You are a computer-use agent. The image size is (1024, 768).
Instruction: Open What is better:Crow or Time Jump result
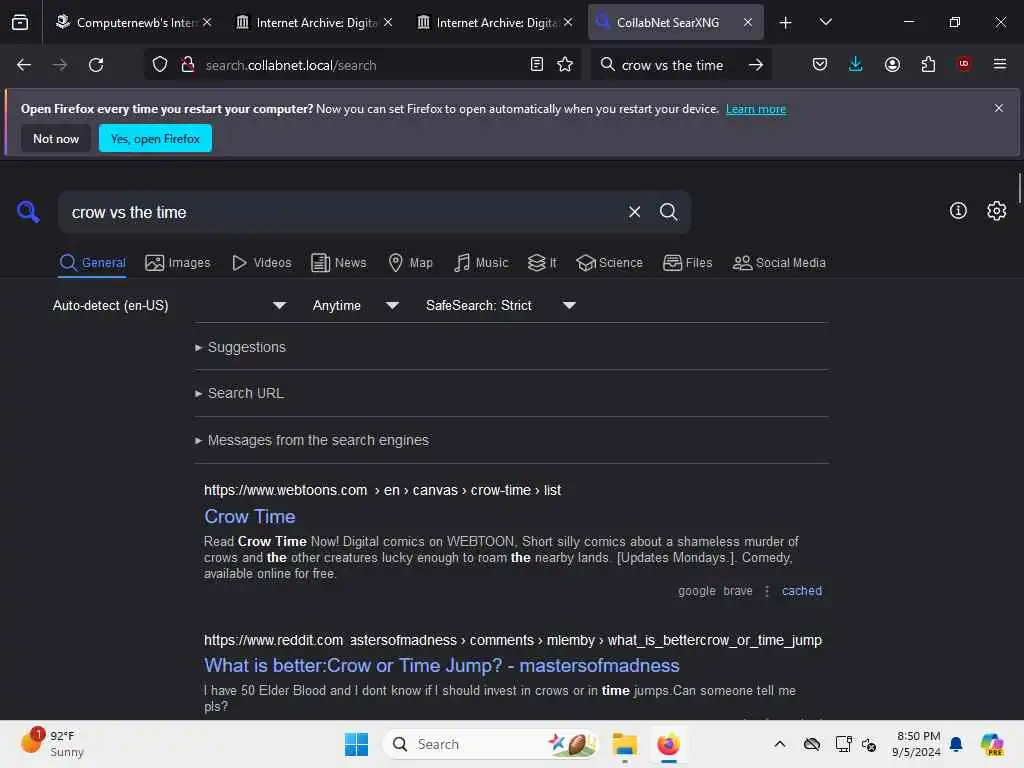441,665
